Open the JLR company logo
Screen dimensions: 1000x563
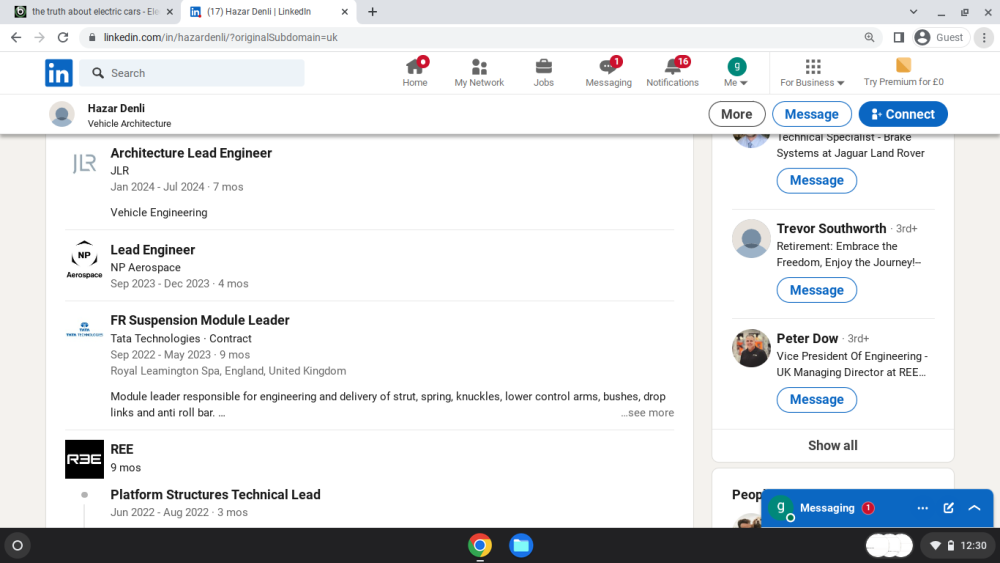[x=84, y=164]
